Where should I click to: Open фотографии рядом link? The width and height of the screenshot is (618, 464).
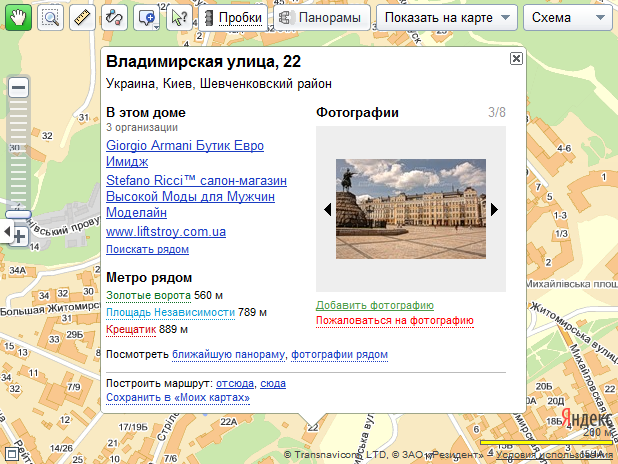[339, 354]
